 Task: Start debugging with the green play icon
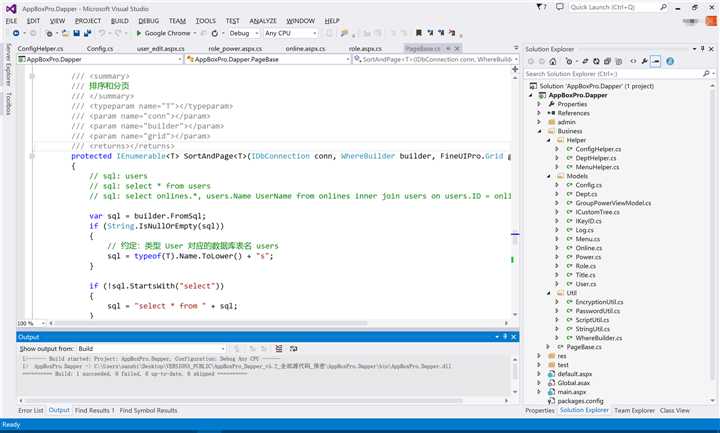[x=139, y=33]
